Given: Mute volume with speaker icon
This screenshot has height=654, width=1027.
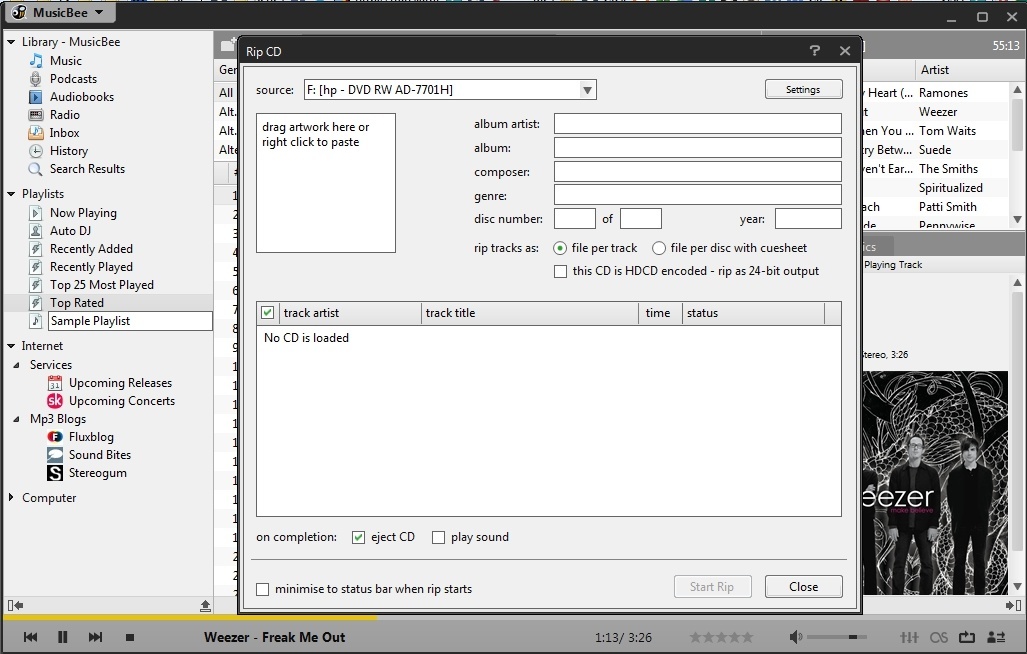Looking at the screenshot, I should coord(795,637).
